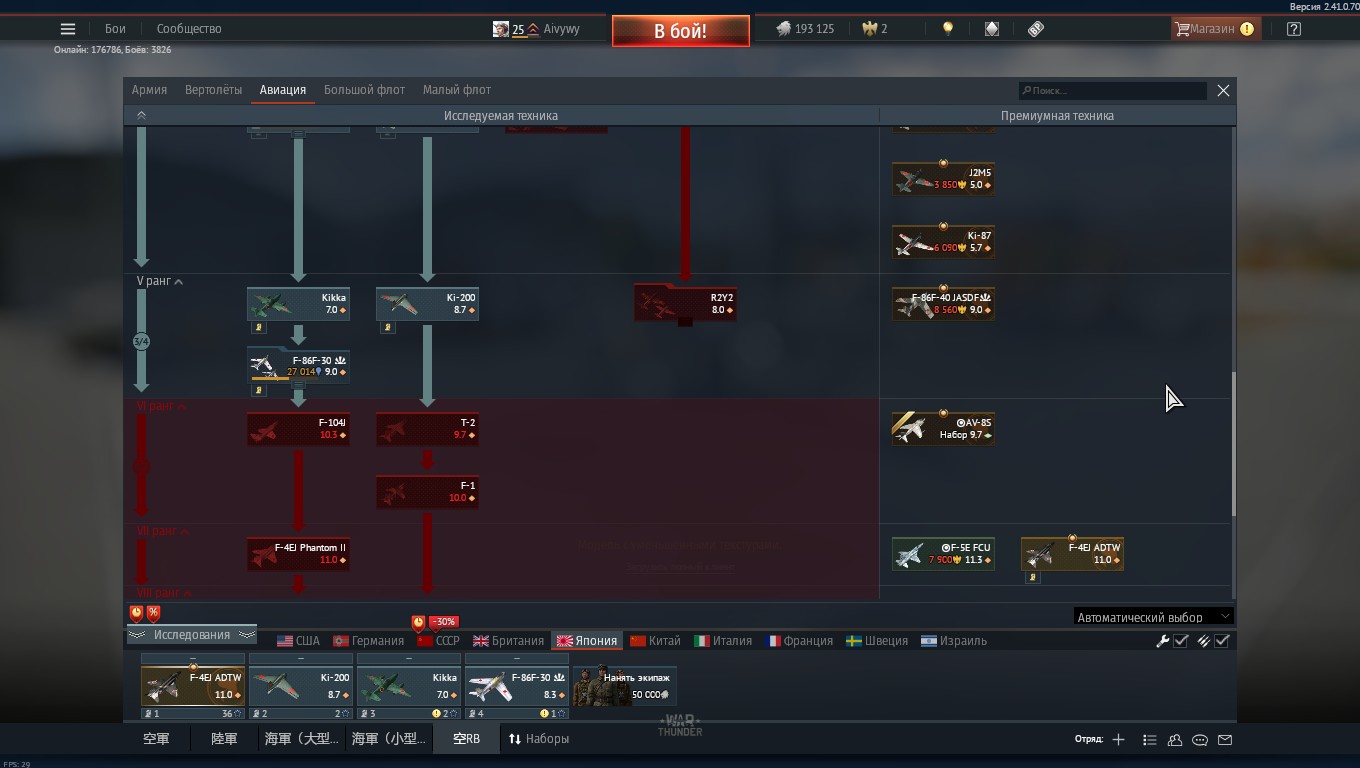Select the Британия nation
This screenshot has height=768, width=1360.
pyautogui.click(x=508, y=641)
